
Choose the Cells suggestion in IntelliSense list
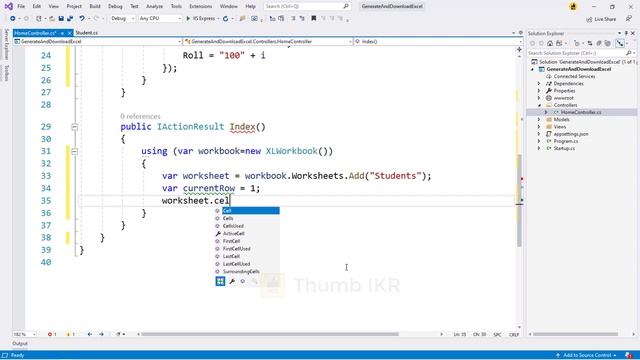[247, 218]
